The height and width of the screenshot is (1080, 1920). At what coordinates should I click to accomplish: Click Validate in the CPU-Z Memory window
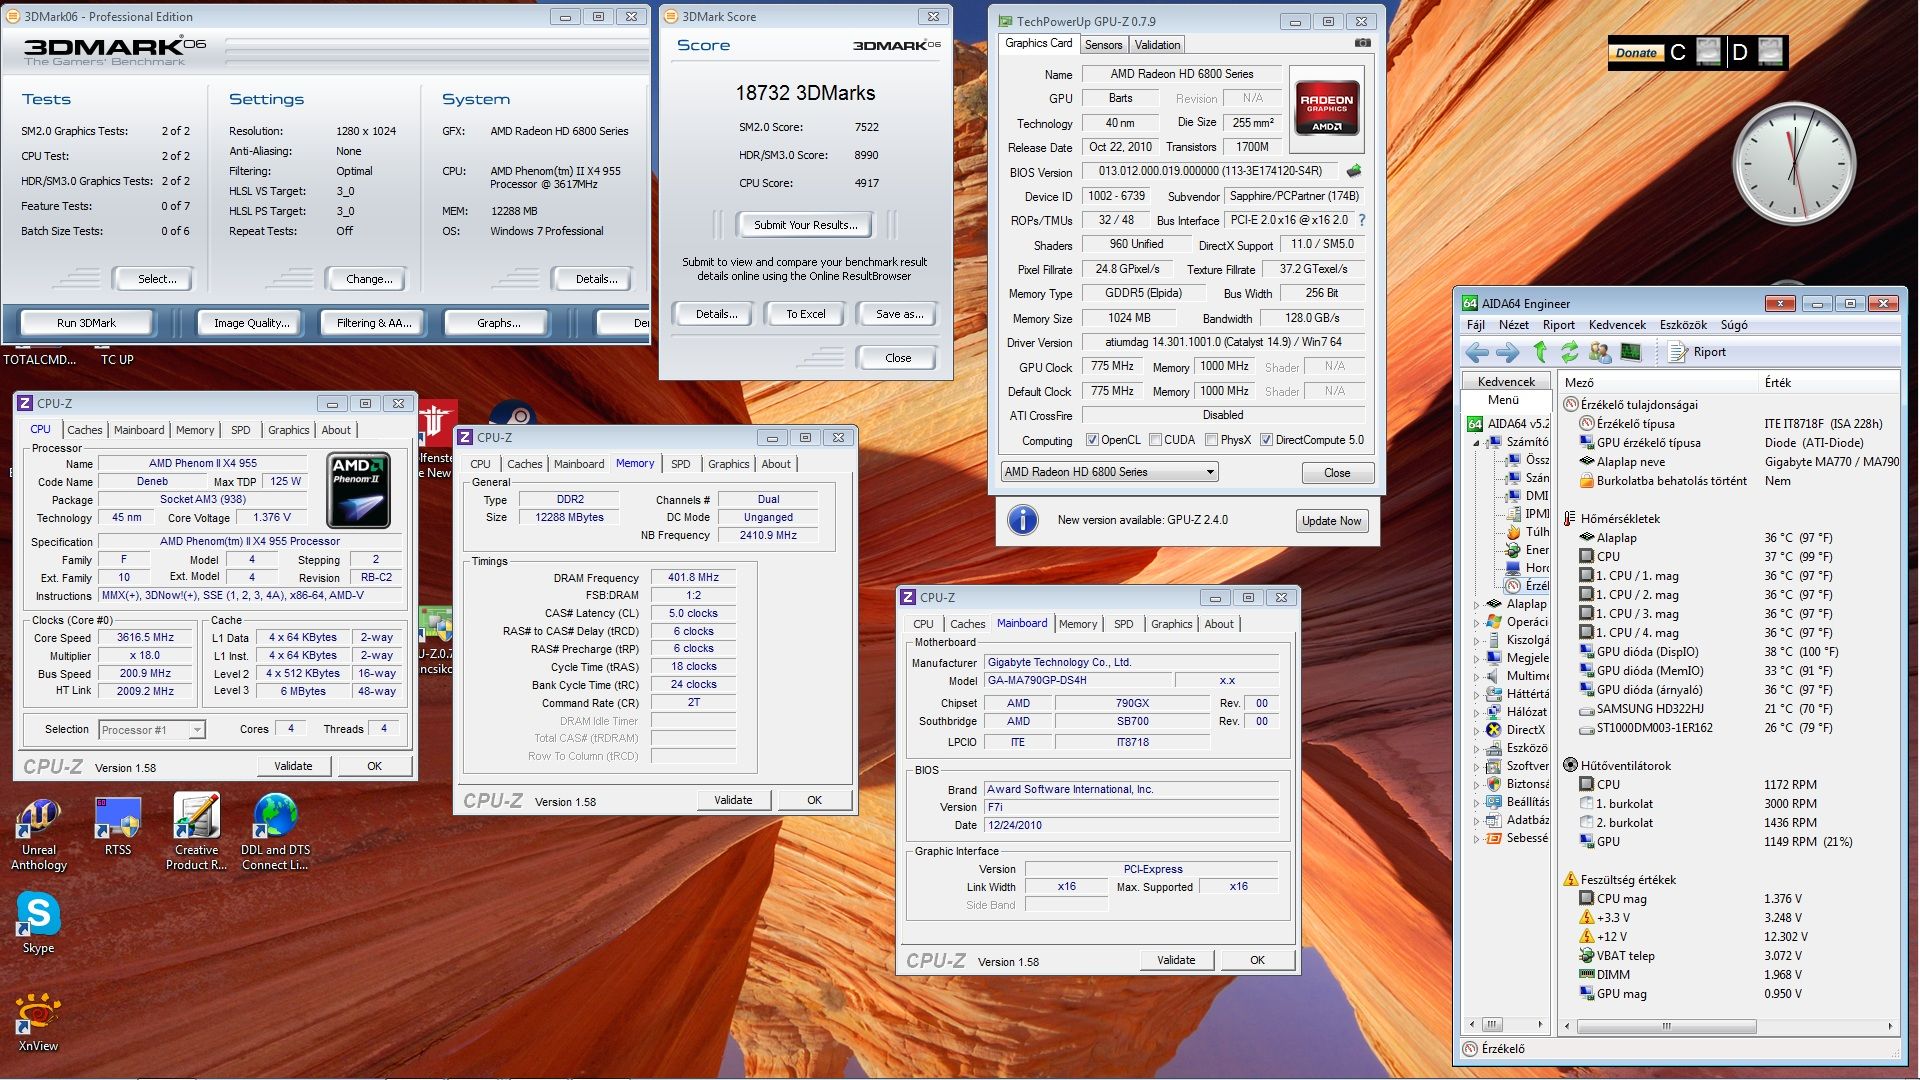[733, 800]
